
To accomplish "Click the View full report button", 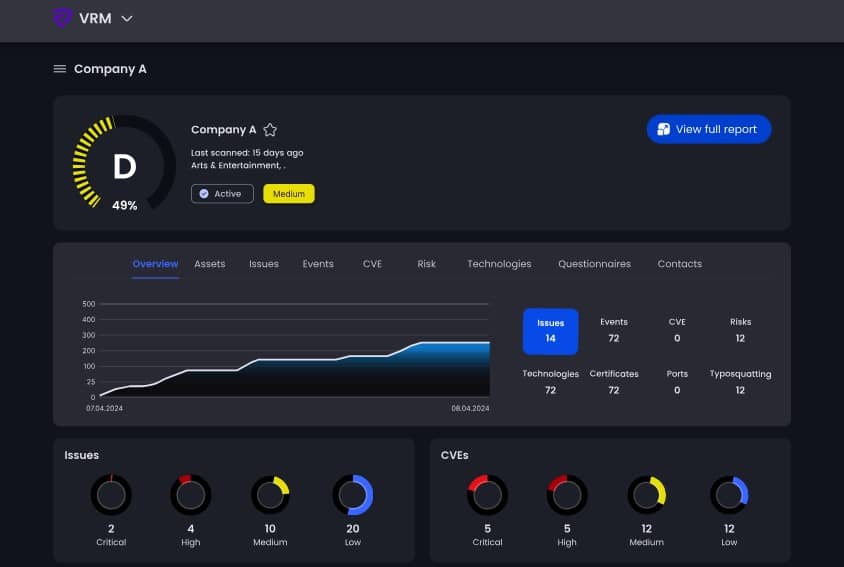I will 709,129.
